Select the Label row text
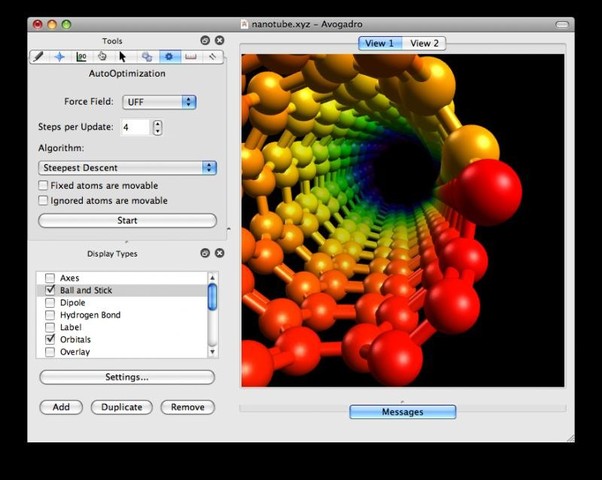 (71, 327)
